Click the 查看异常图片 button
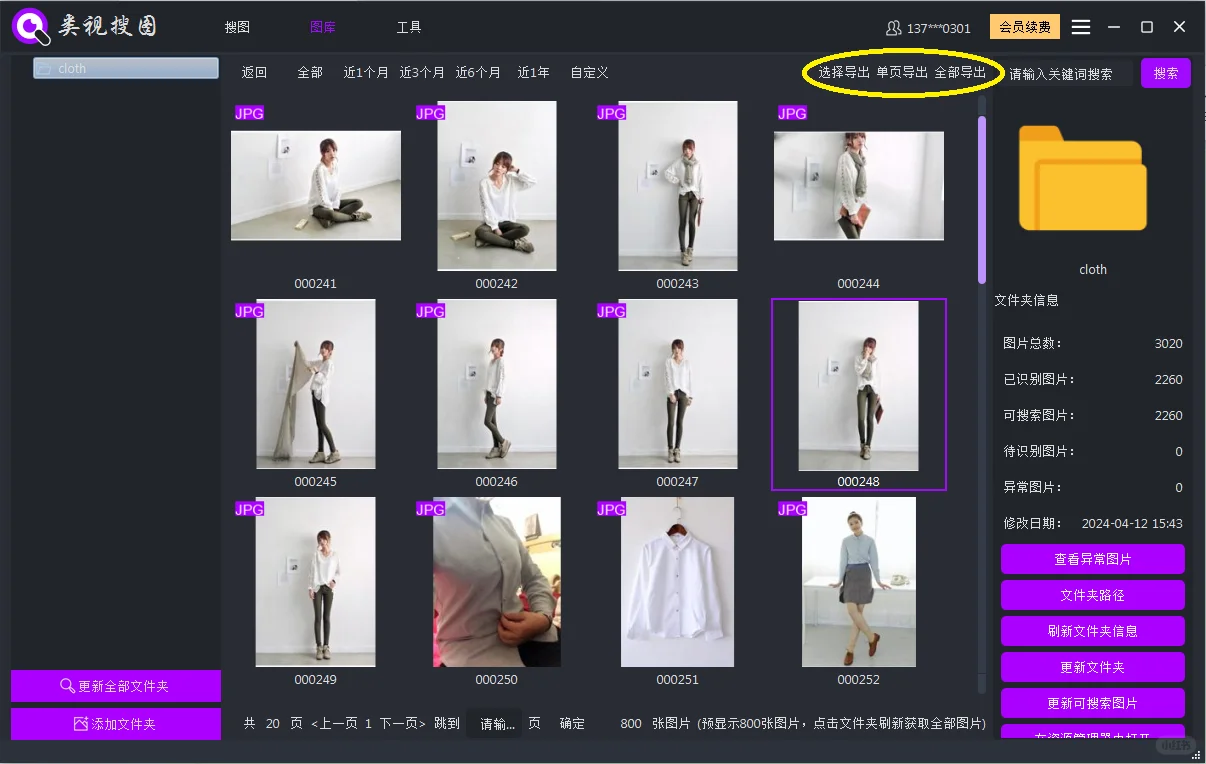This screenshot has width=1206, height=764. (x=1092, y=558)
